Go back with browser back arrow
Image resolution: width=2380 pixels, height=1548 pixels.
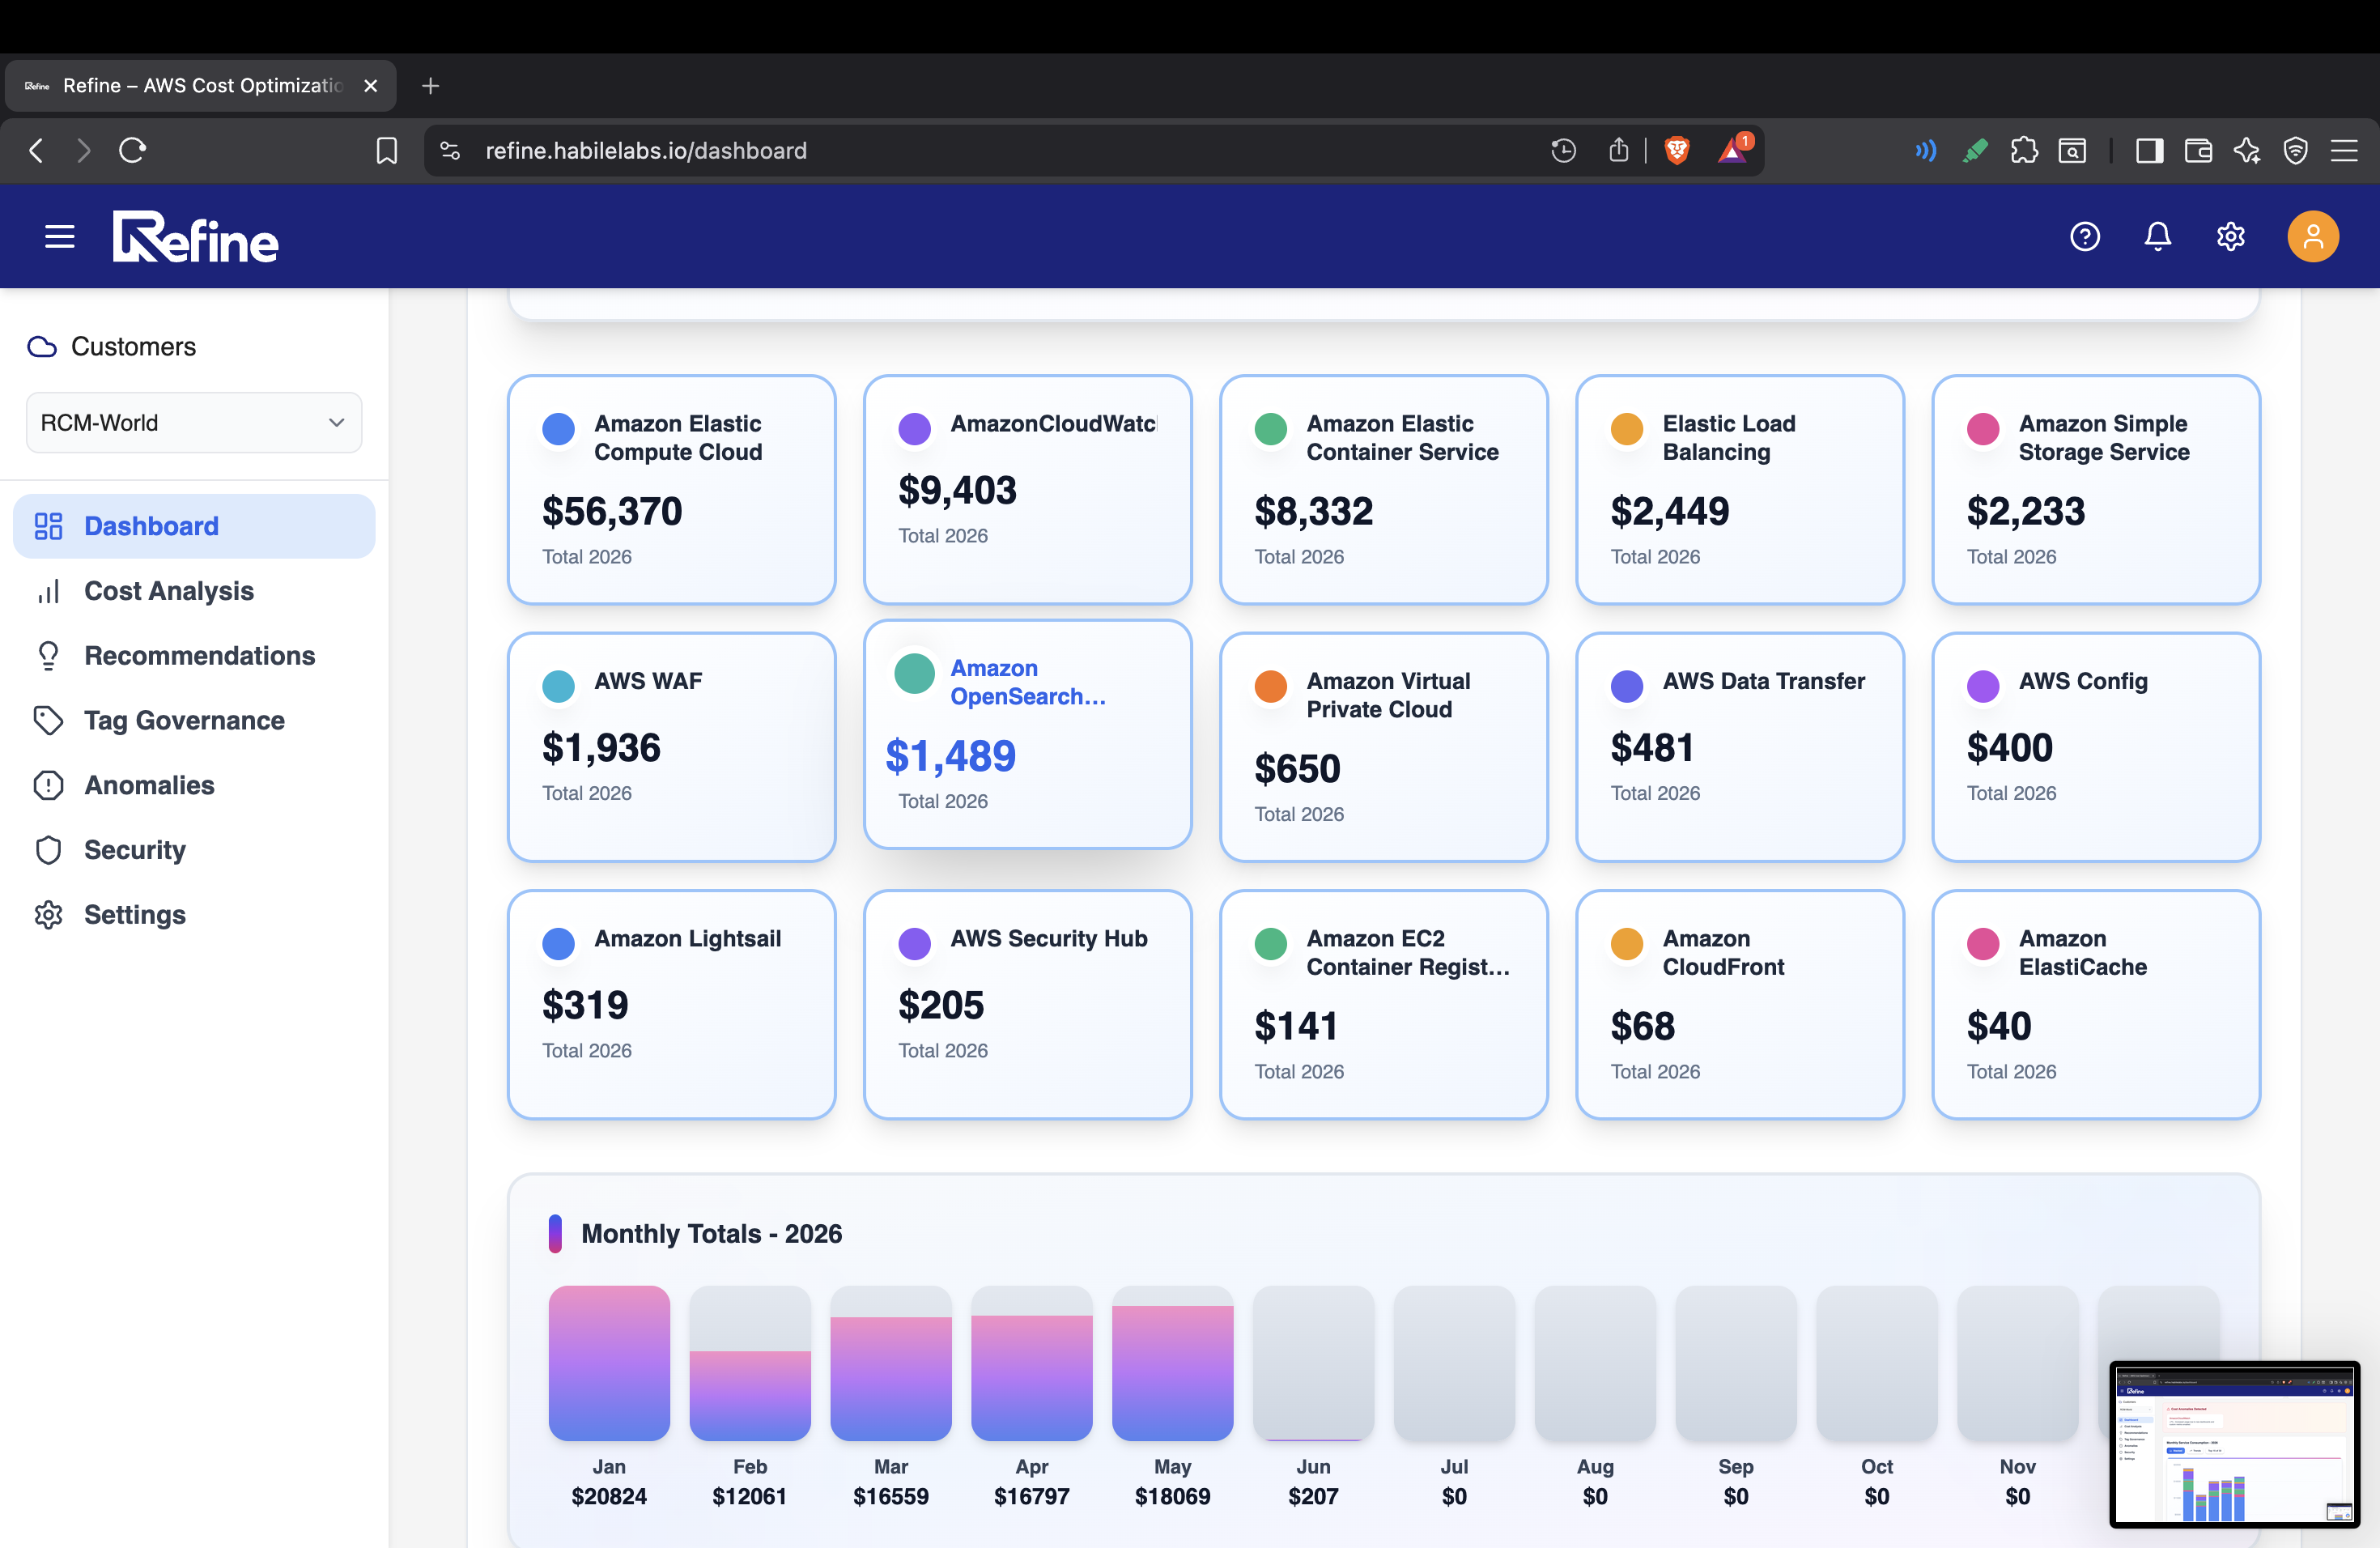pos(36,151)
